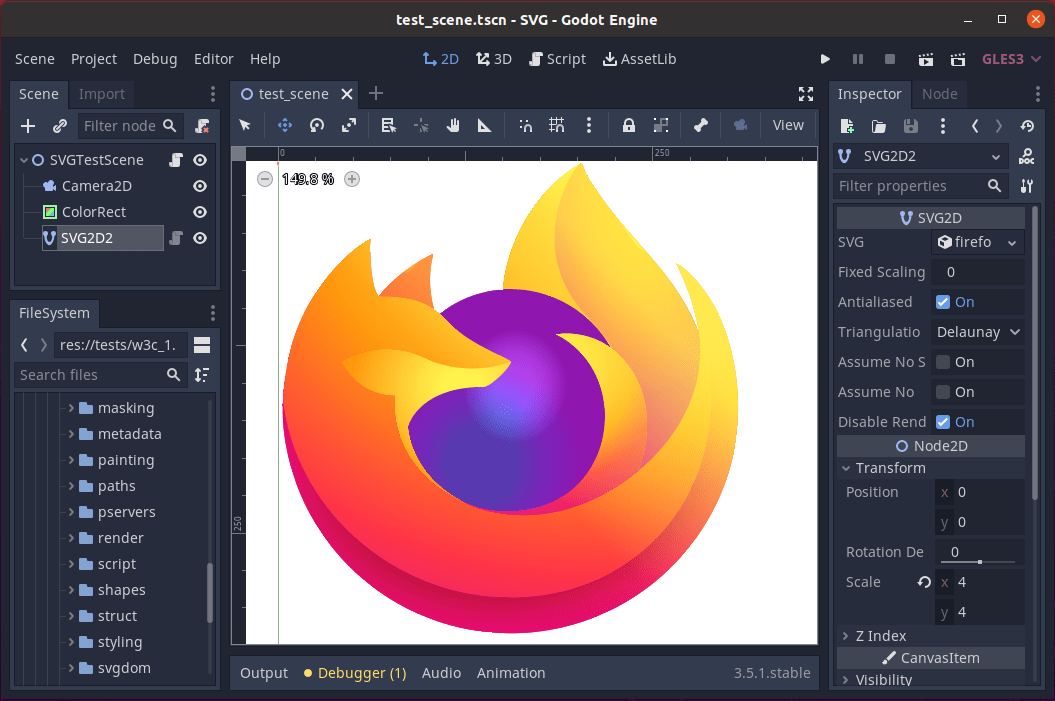Open the Triangulation Delaunay dropdown
1055x701 pixels.
tap(977, 331)
